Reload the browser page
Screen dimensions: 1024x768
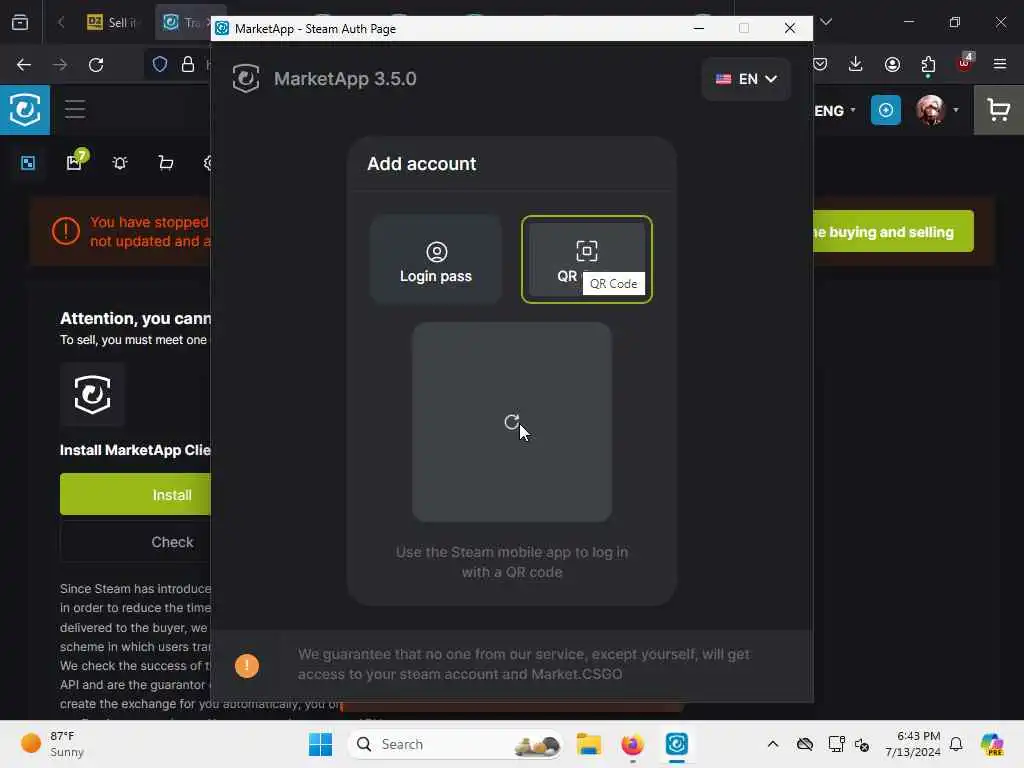tap(96, 65)
